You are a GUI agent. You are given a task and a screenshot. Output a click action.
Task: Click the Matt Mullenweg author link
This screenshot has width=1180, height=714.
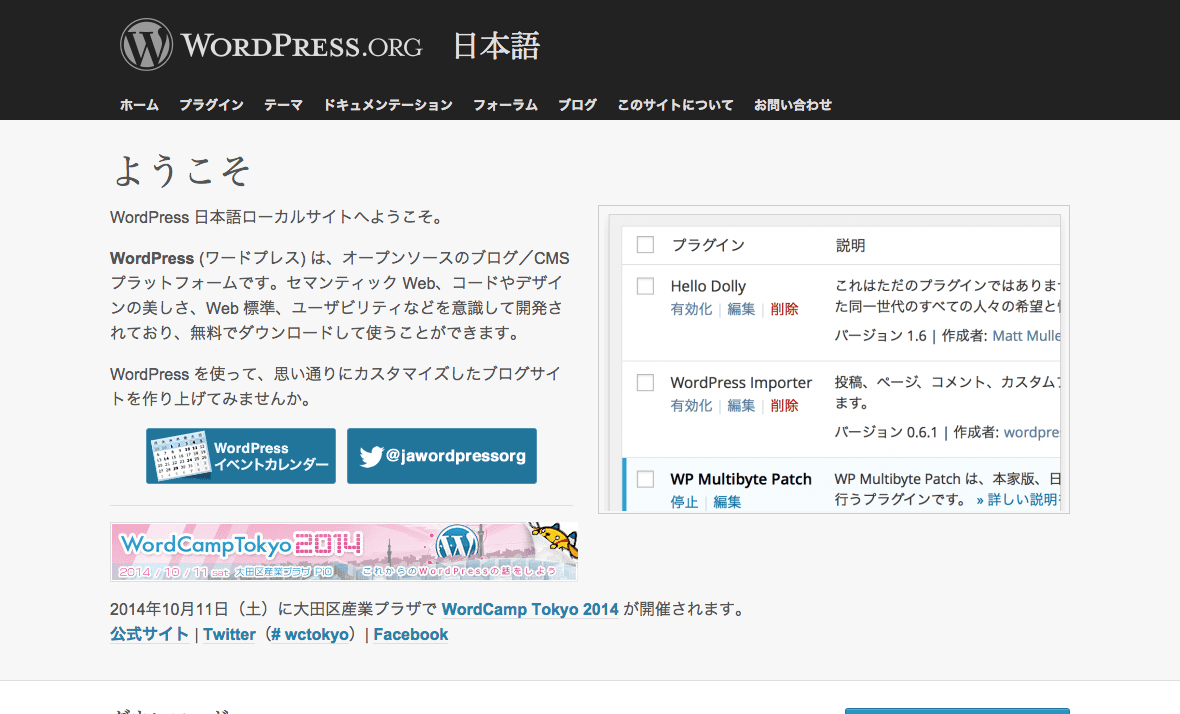click(1026, 336)
